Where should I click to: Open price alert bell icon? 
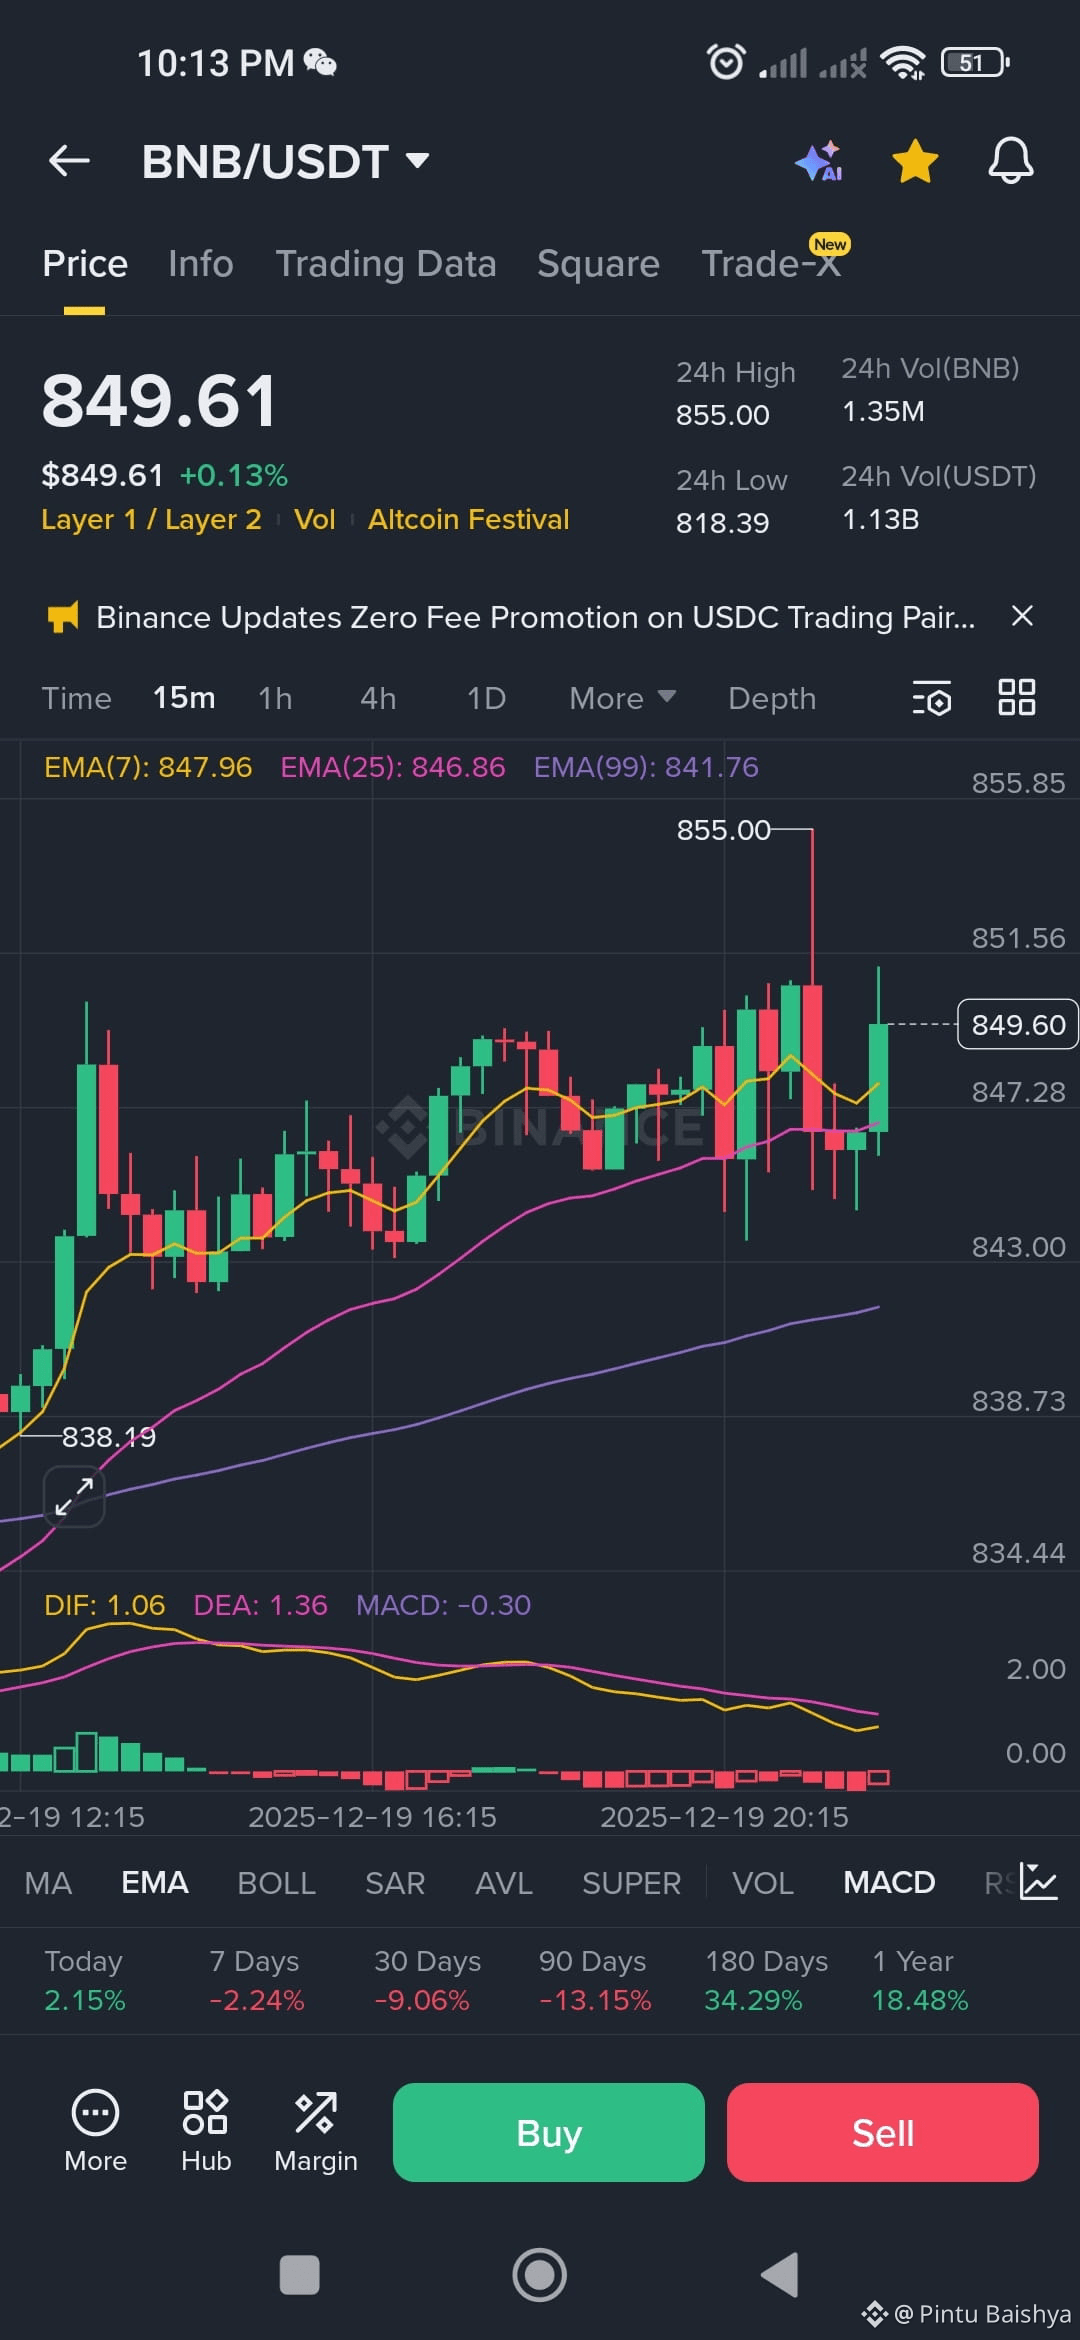click(1010, 161)
